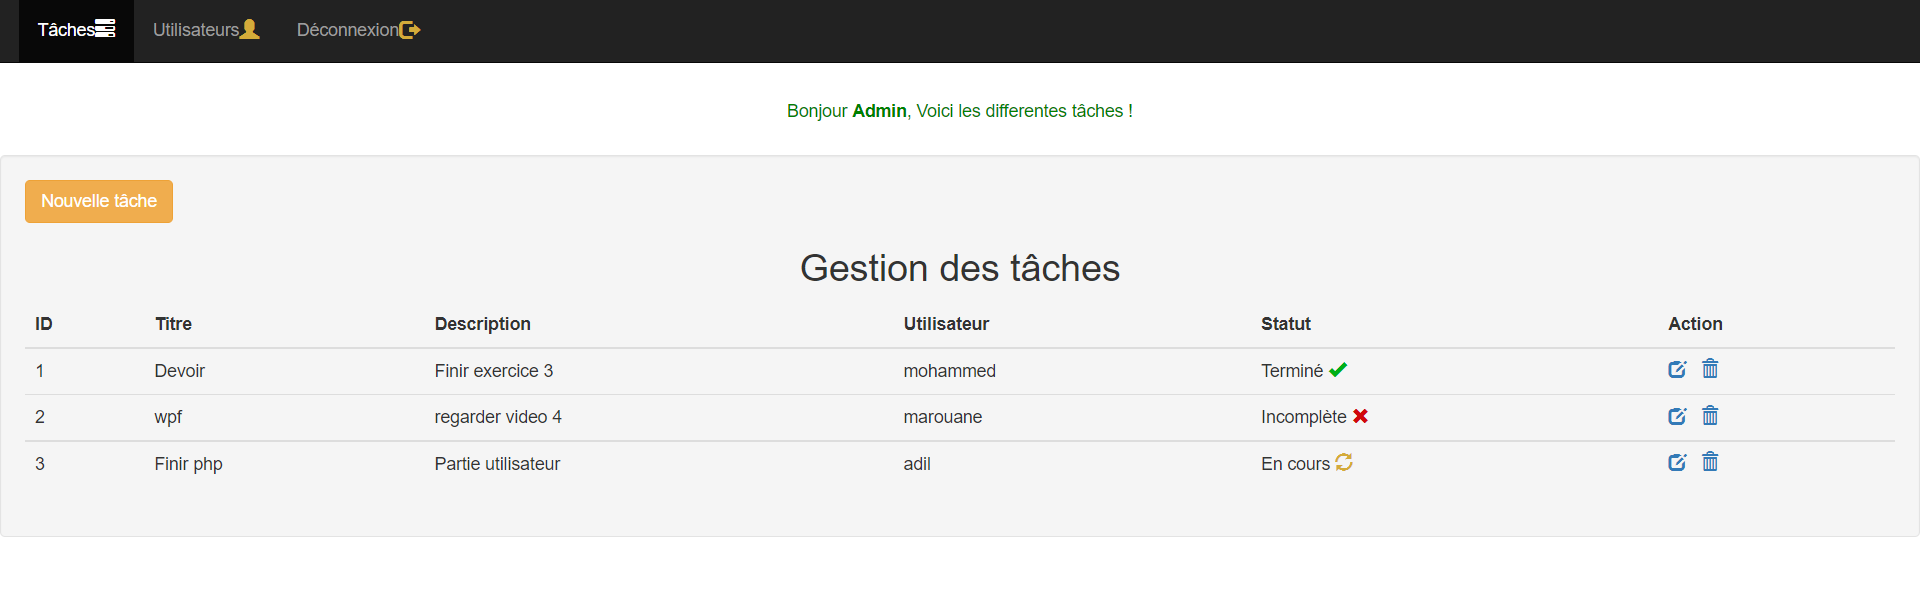This screenshot has height=596, width=1920.
Task: Click the green check icon for Terminé status
Action: 1339,369
